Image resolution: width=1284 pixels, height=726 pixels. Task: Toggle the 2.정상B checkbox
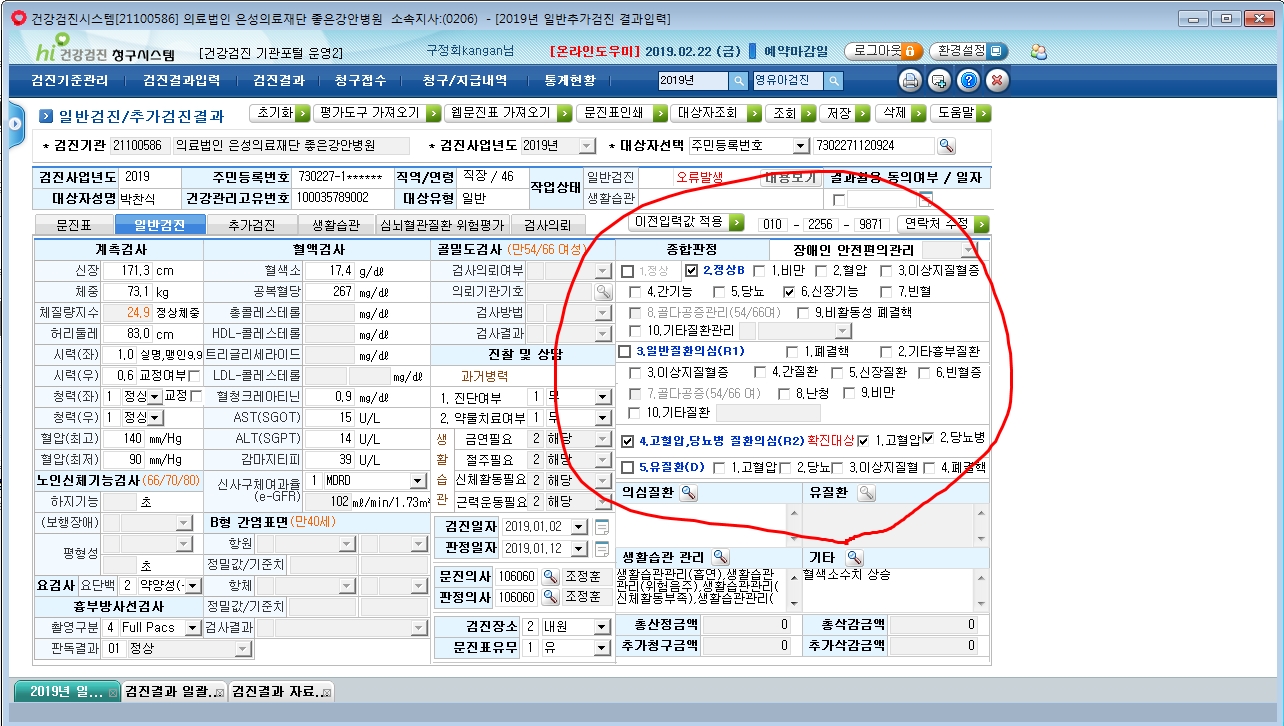(691, 271)
